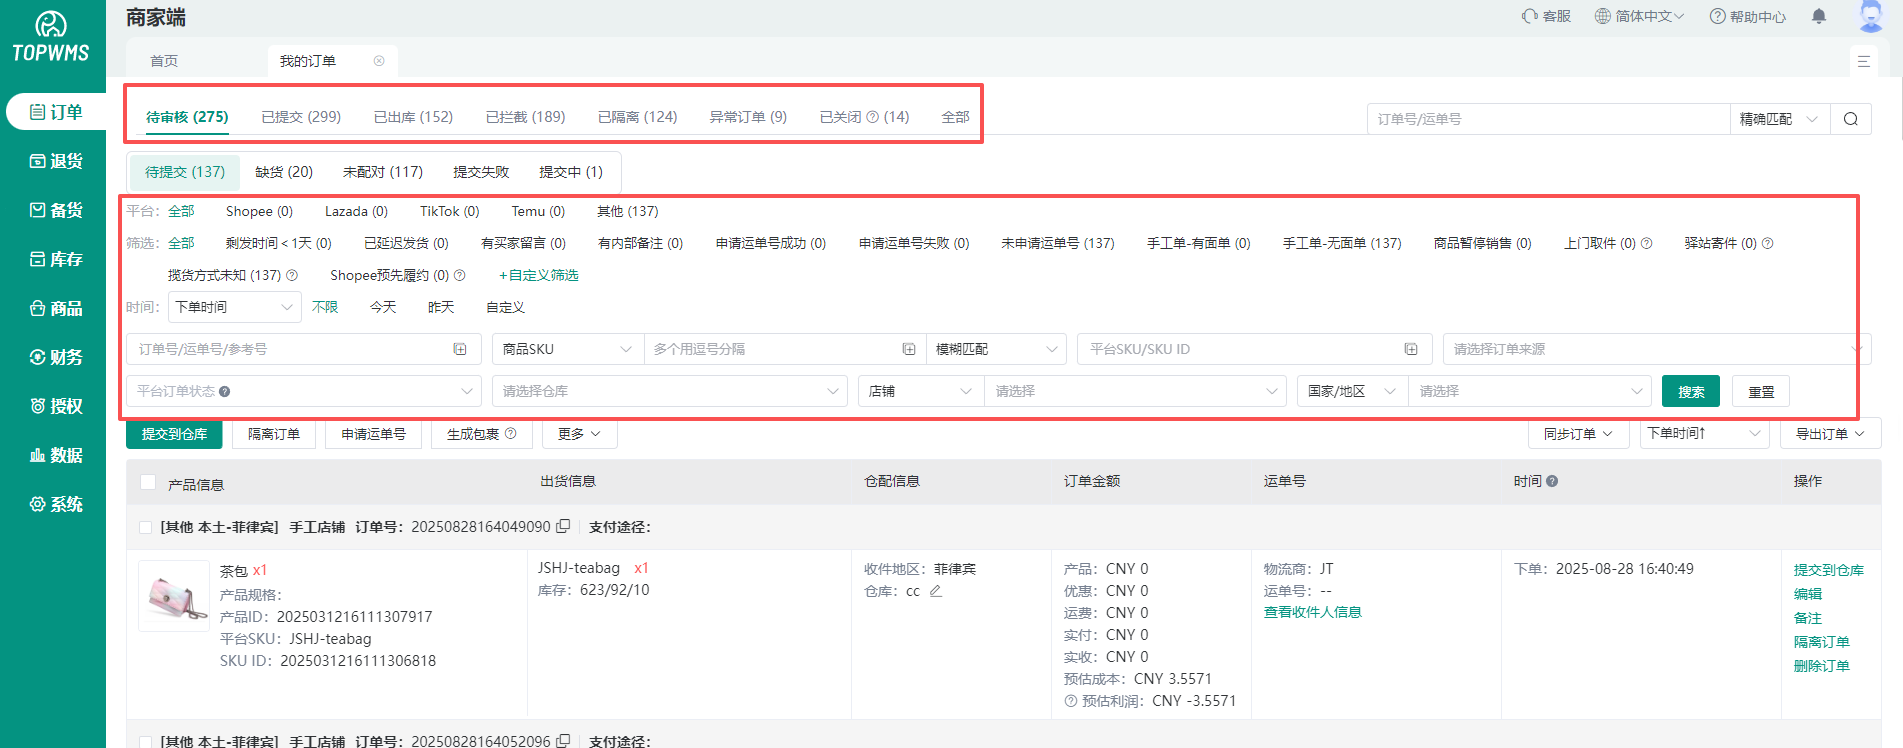Select all orders header checkbox
The image size is (1903, 748).
pos(148,482)
